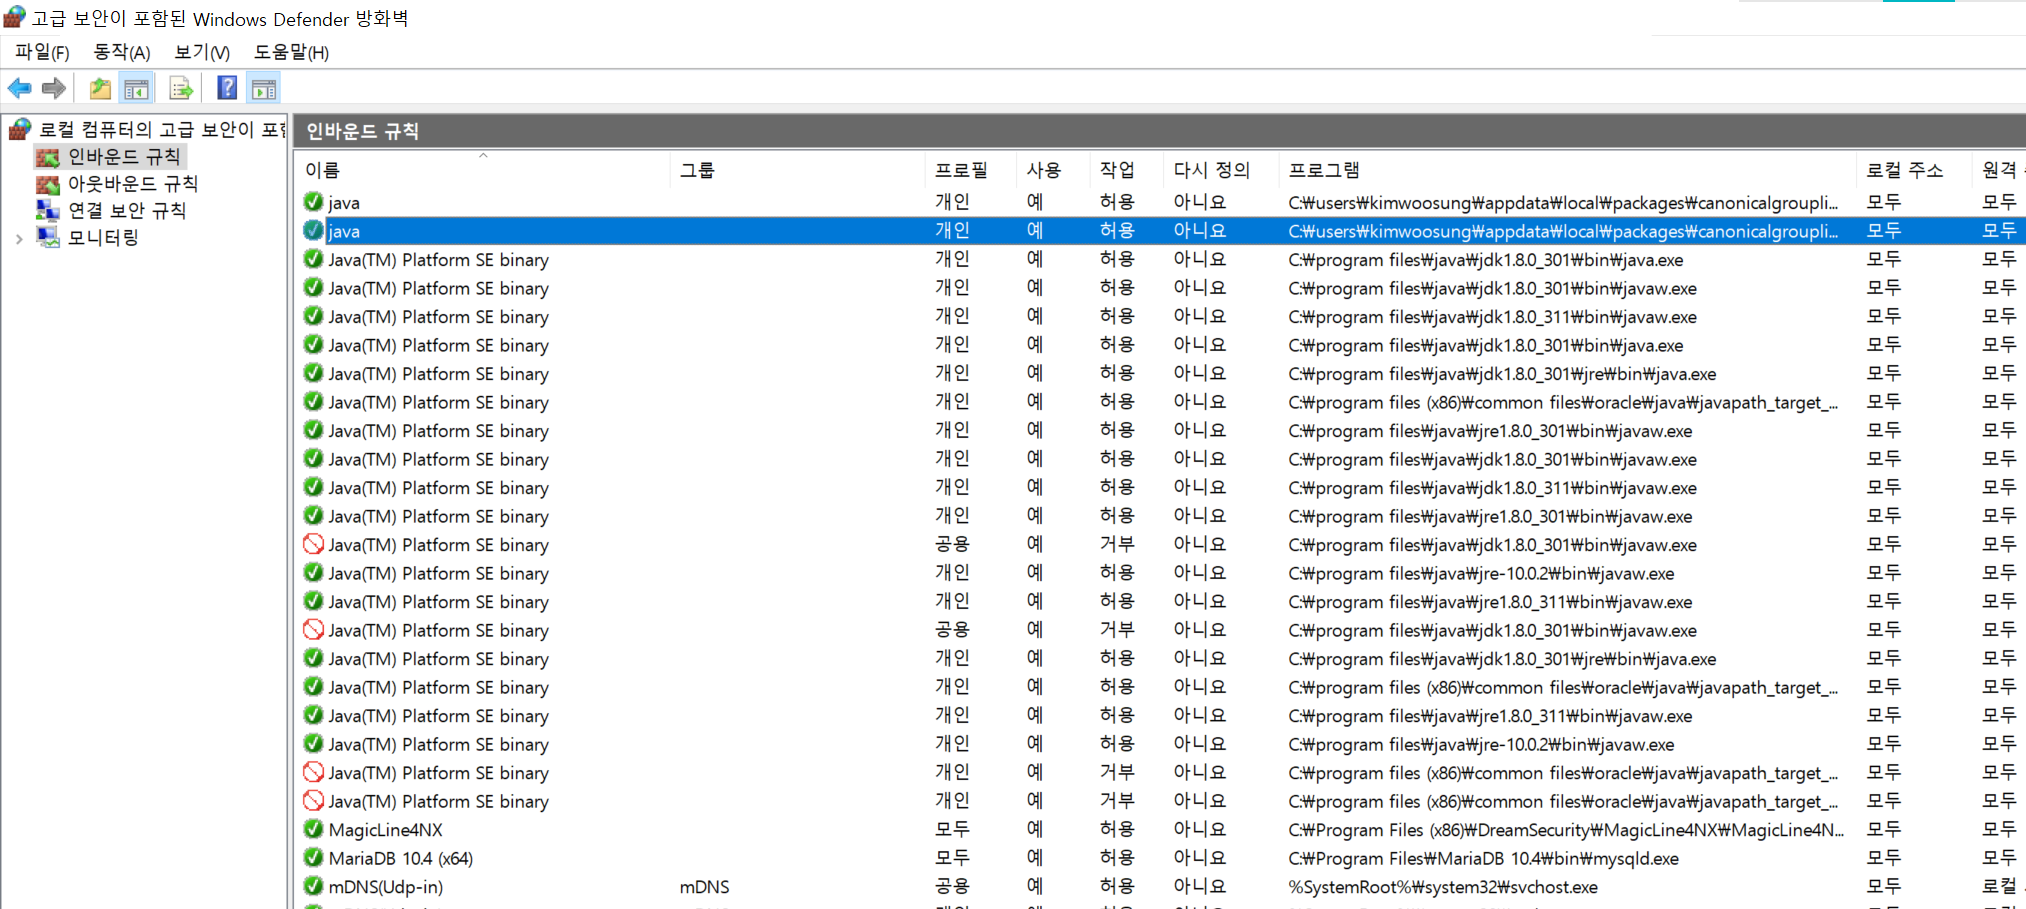Select the mDNS(Udp-in) rule name
Viewport: 2026px width, 909px height.
pos(385,887)
